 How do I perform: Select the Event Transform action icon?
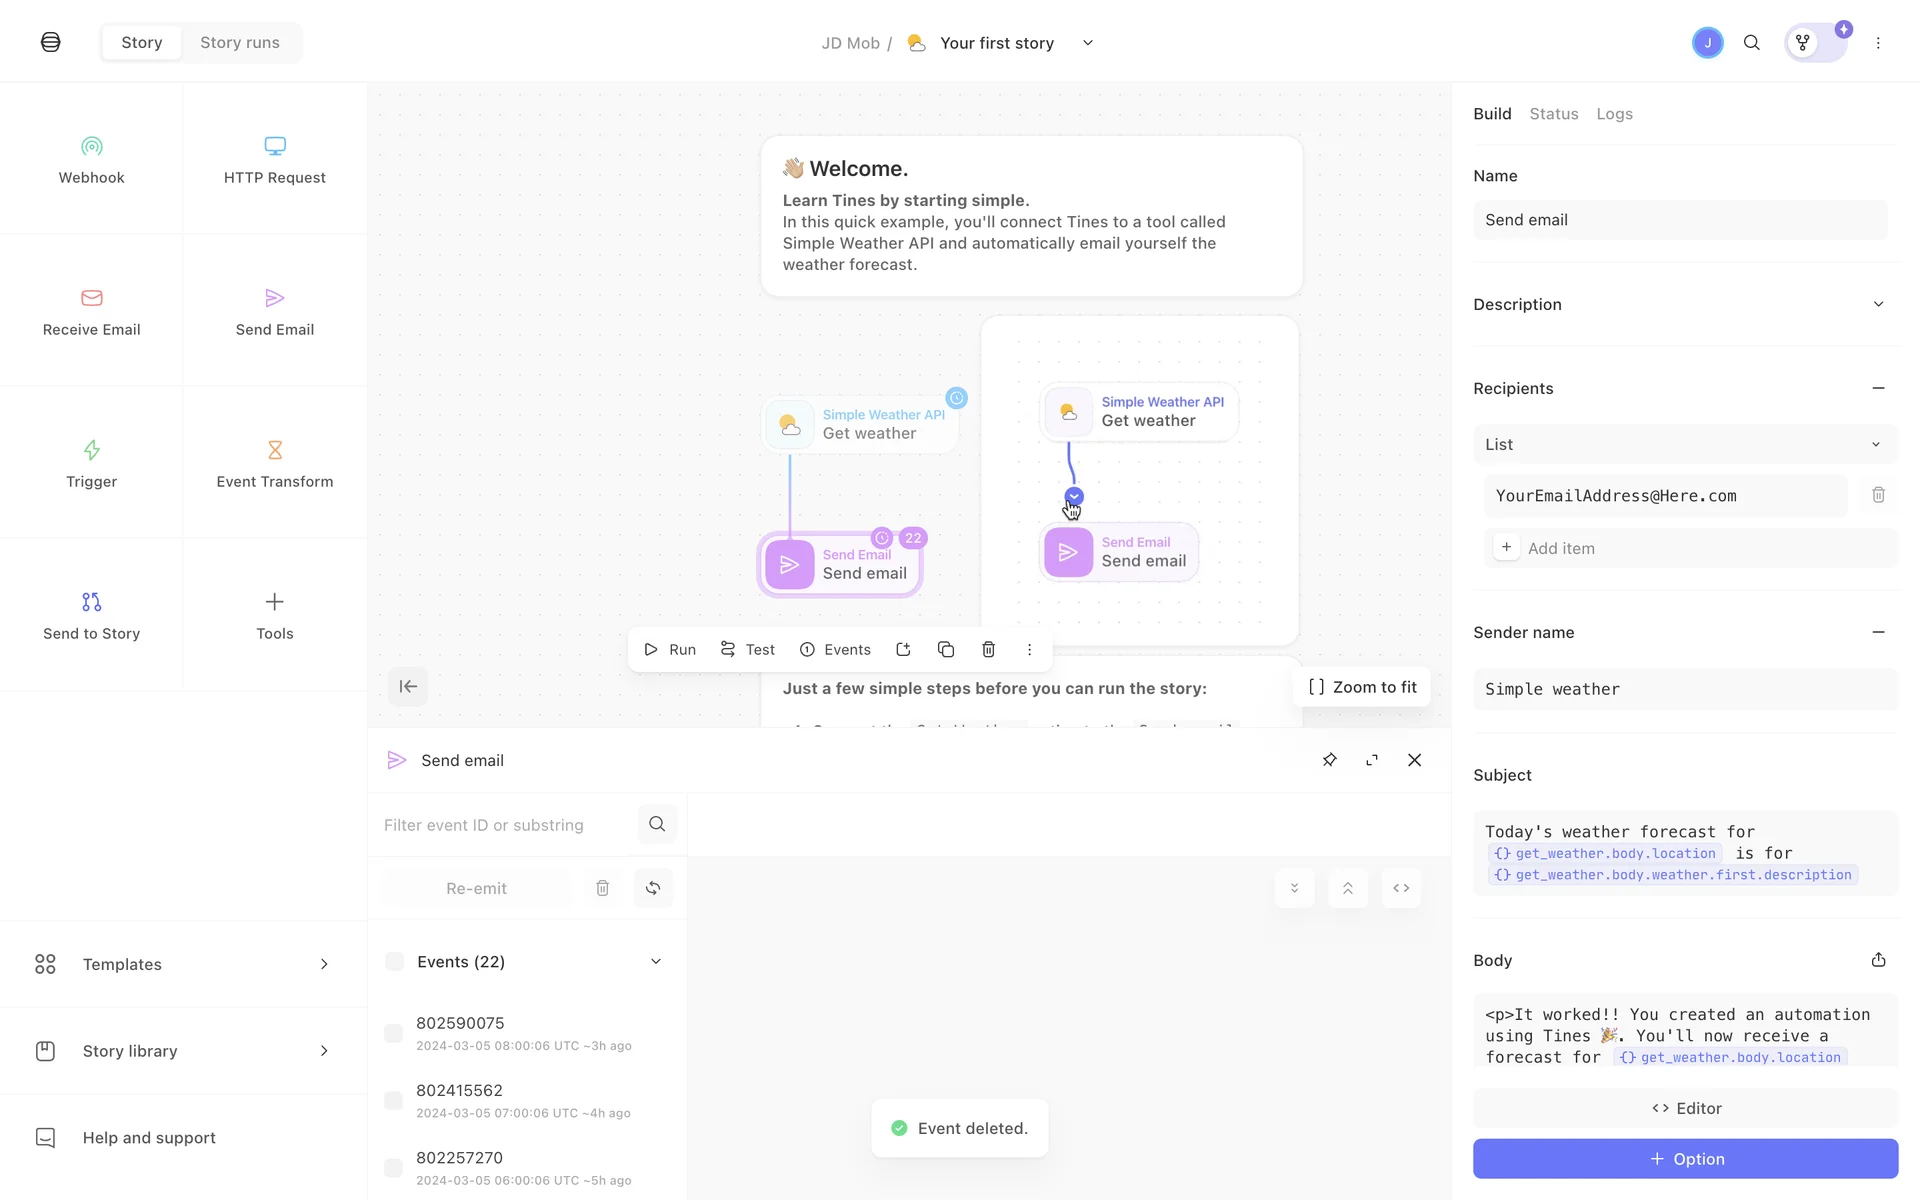[274, 450]
